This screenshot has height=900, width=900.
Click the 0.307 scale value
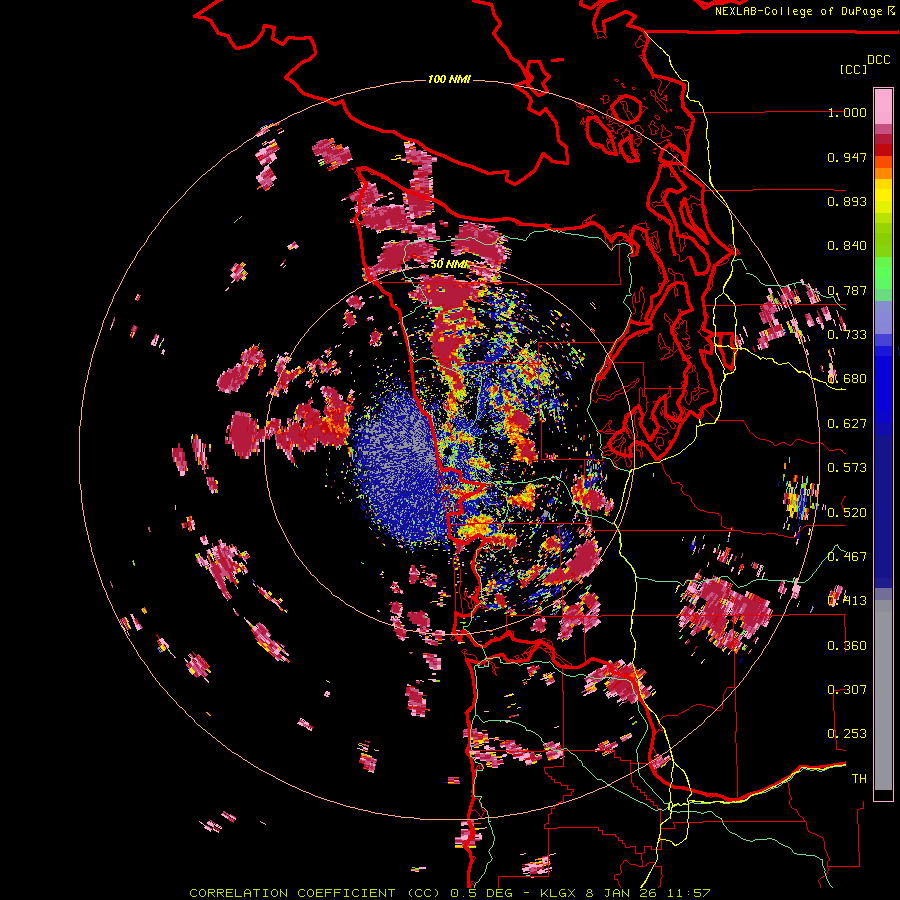click(x=847, y=689)
